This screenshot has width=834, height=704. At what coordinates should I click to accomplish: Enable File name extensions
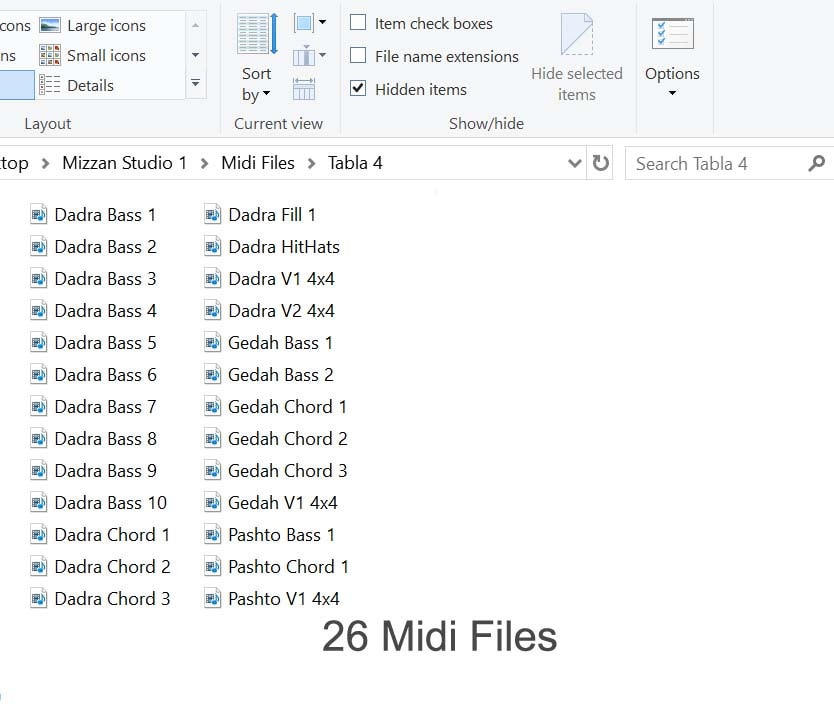pyautogui.click(x=356, y=56)
